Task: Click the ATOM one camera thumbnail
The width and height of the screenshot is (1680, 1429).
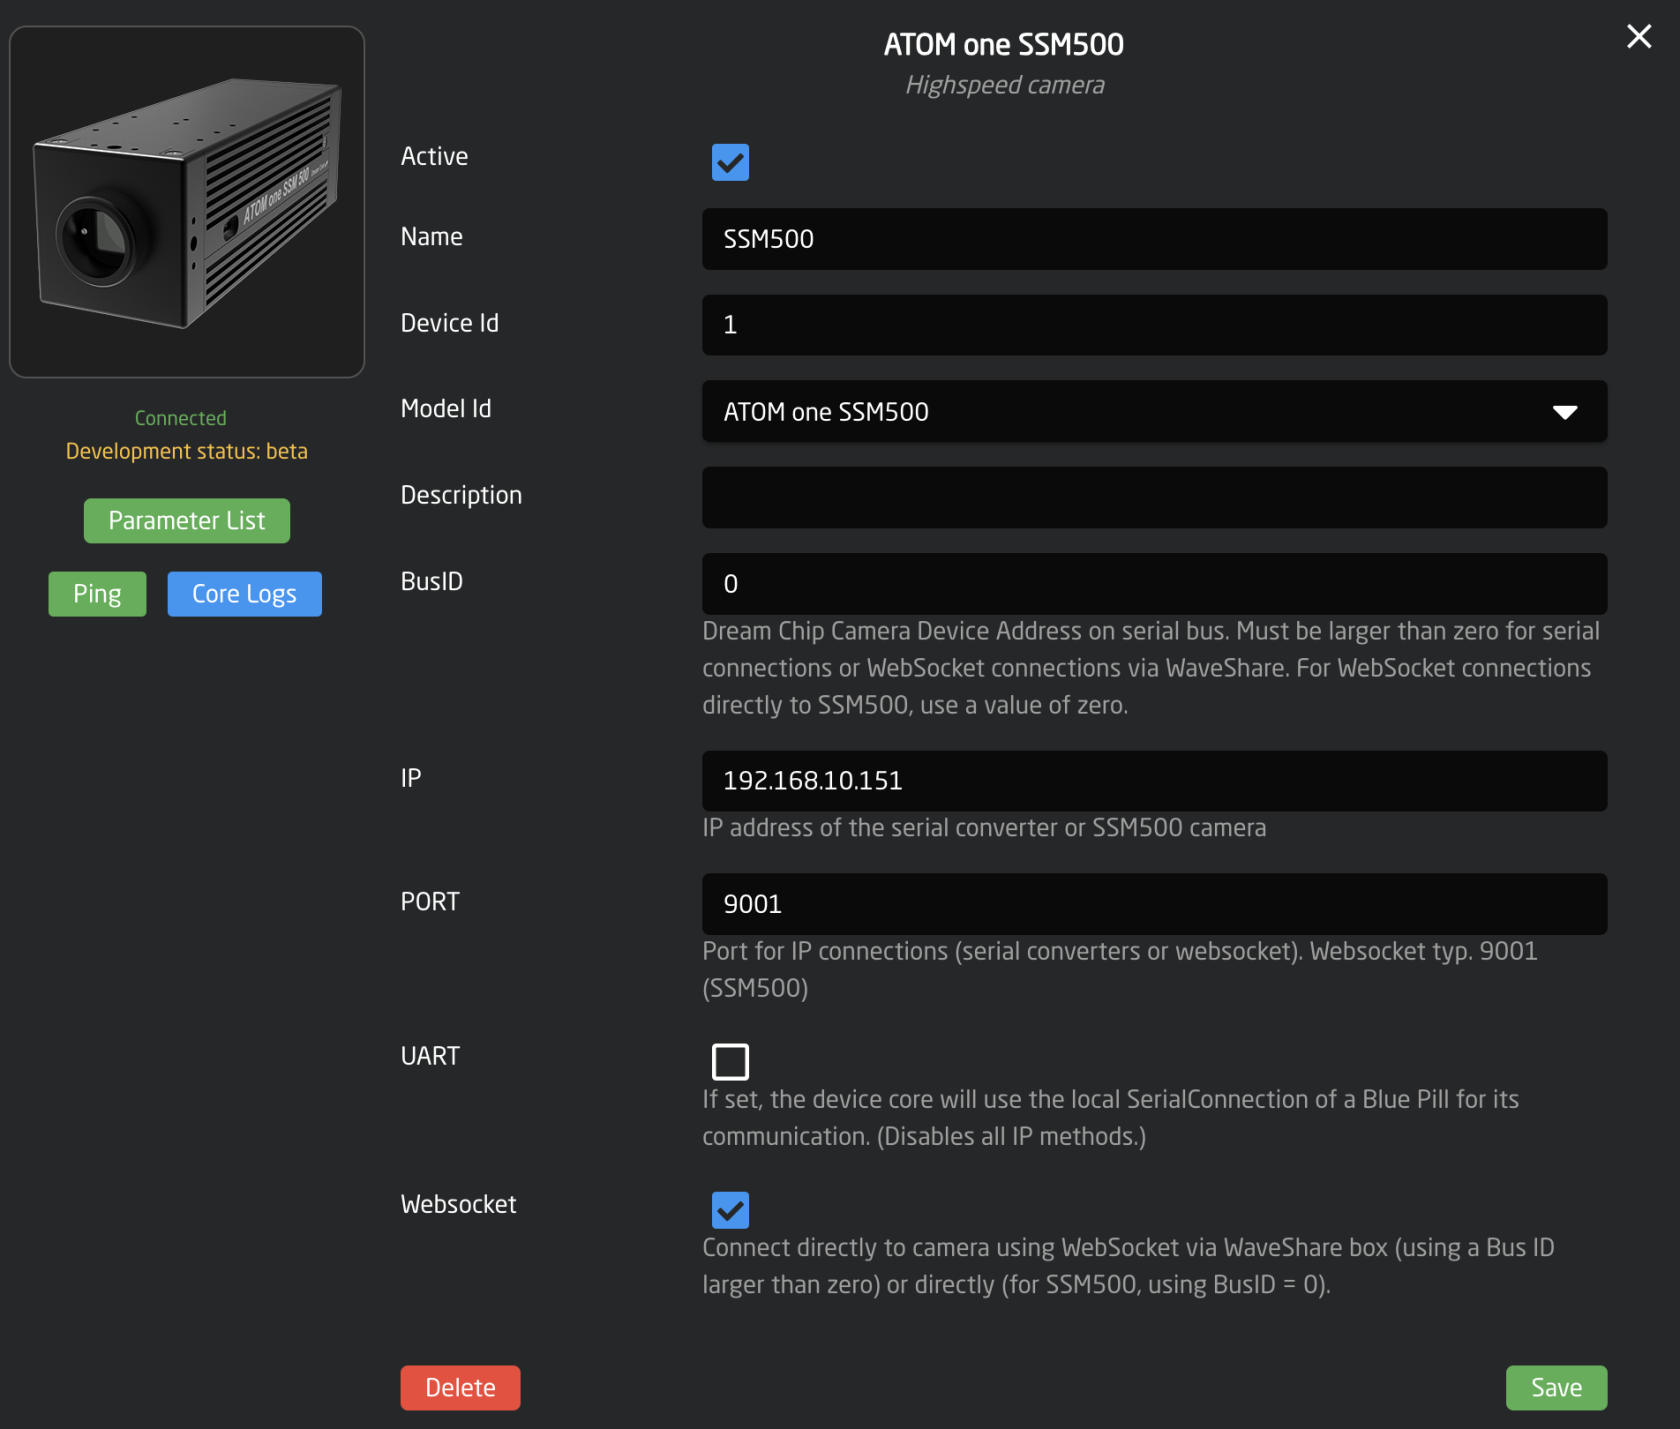Action: tap(187, 202)
